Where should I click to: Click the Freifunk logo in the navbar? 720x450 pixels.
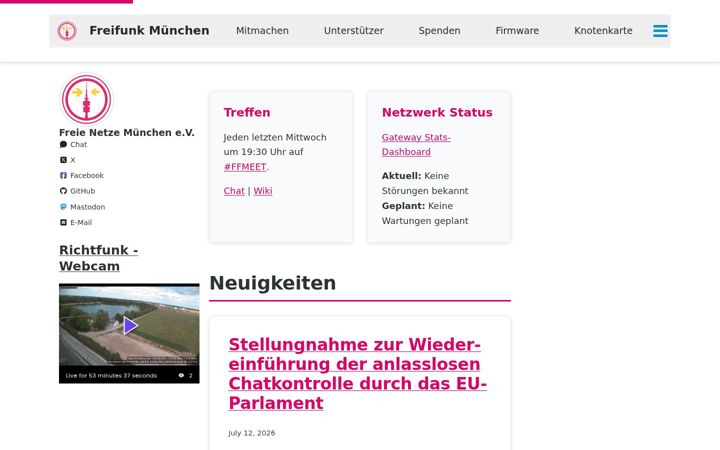pyautogui.click(x=67, y=31)
